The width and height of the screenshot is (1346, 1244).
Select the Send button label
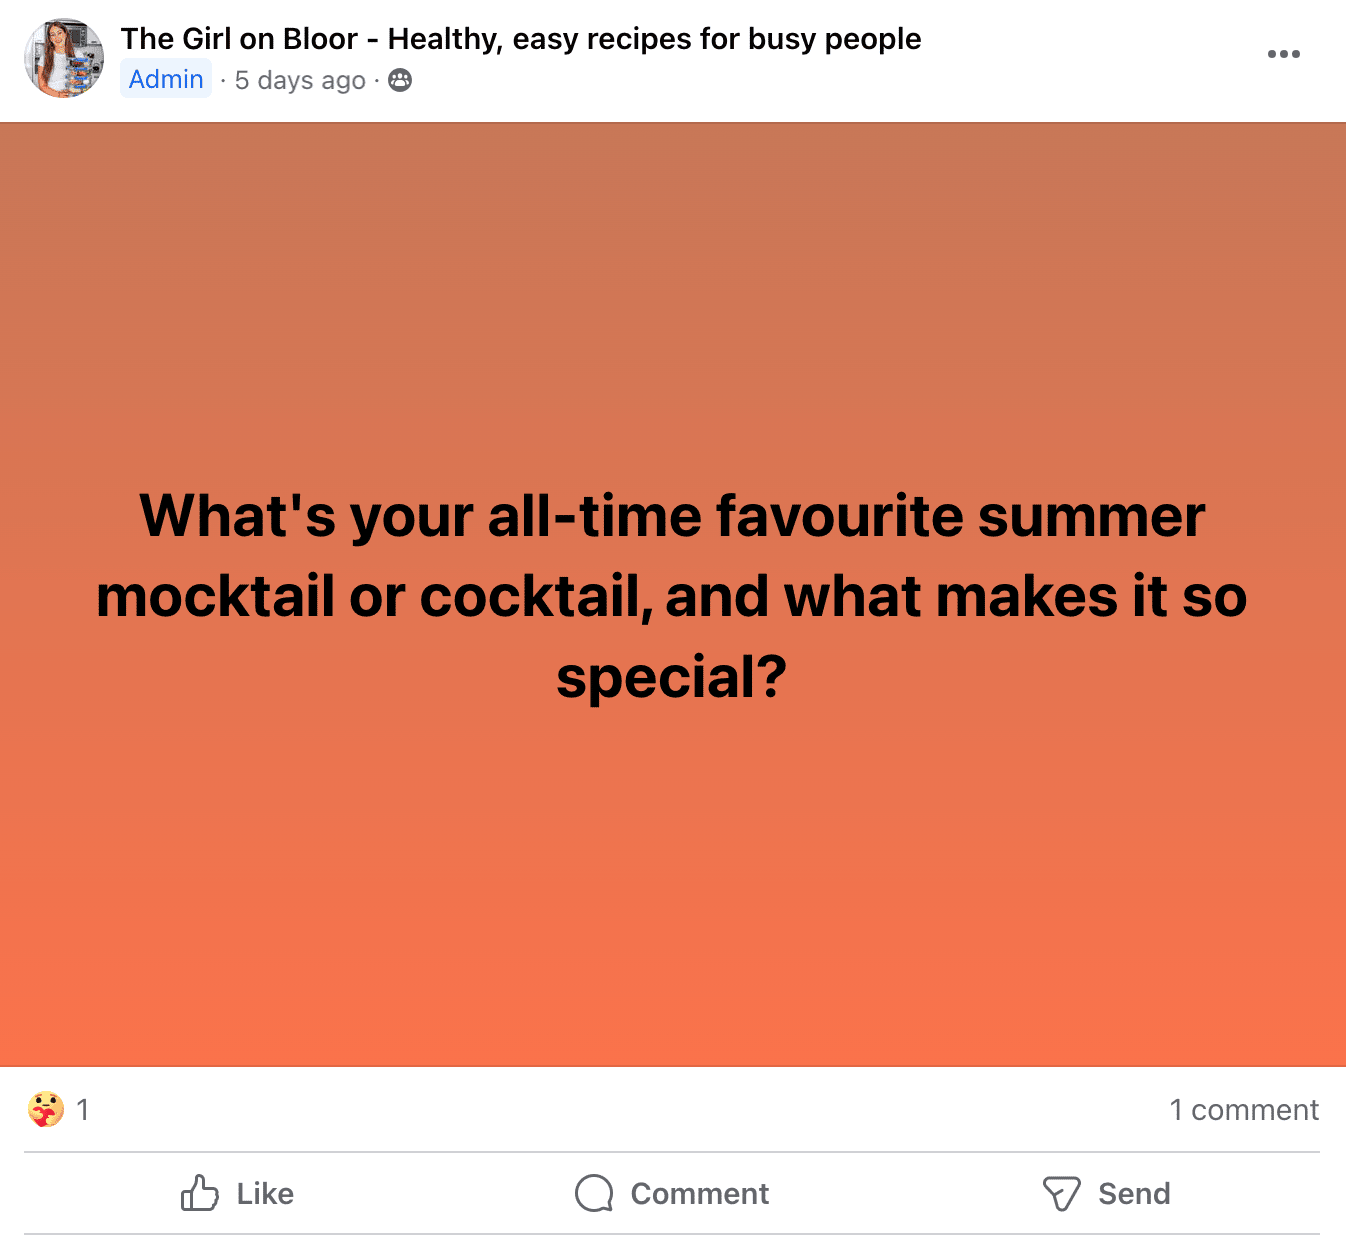[1134, 1193]
